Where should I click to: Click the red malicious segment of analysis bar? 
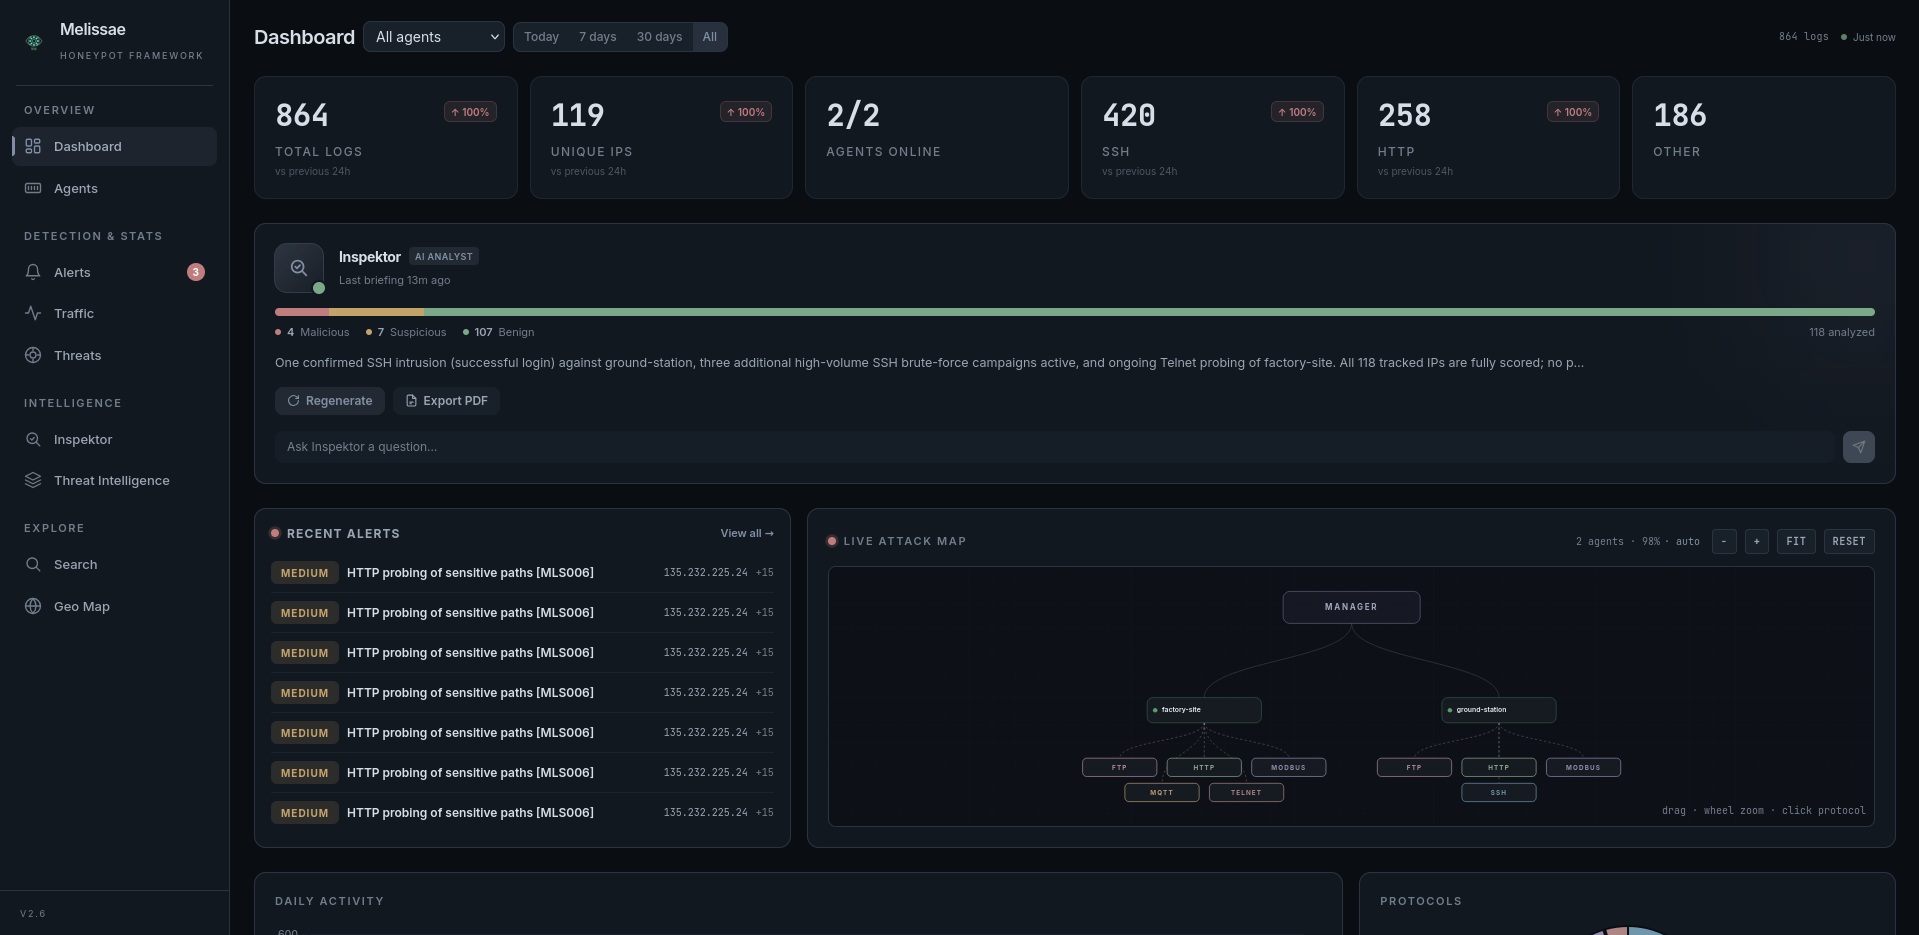[x=302, y=312]
